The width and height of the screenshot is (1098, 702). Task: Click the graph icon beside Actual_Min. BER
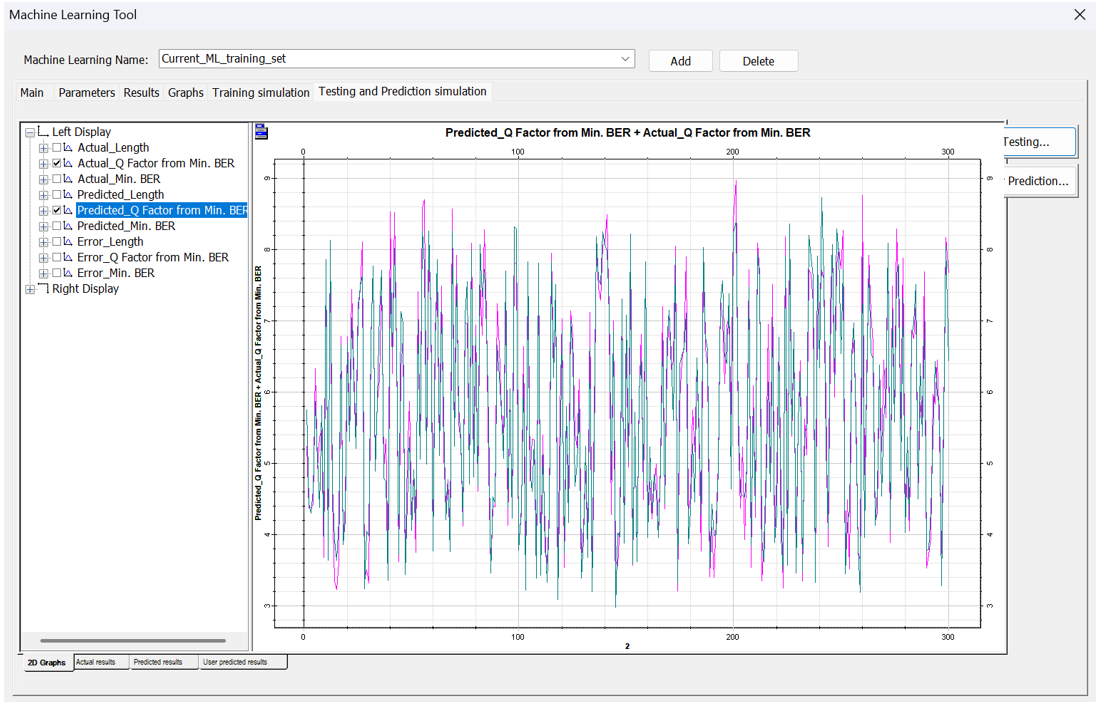point(68,179)
